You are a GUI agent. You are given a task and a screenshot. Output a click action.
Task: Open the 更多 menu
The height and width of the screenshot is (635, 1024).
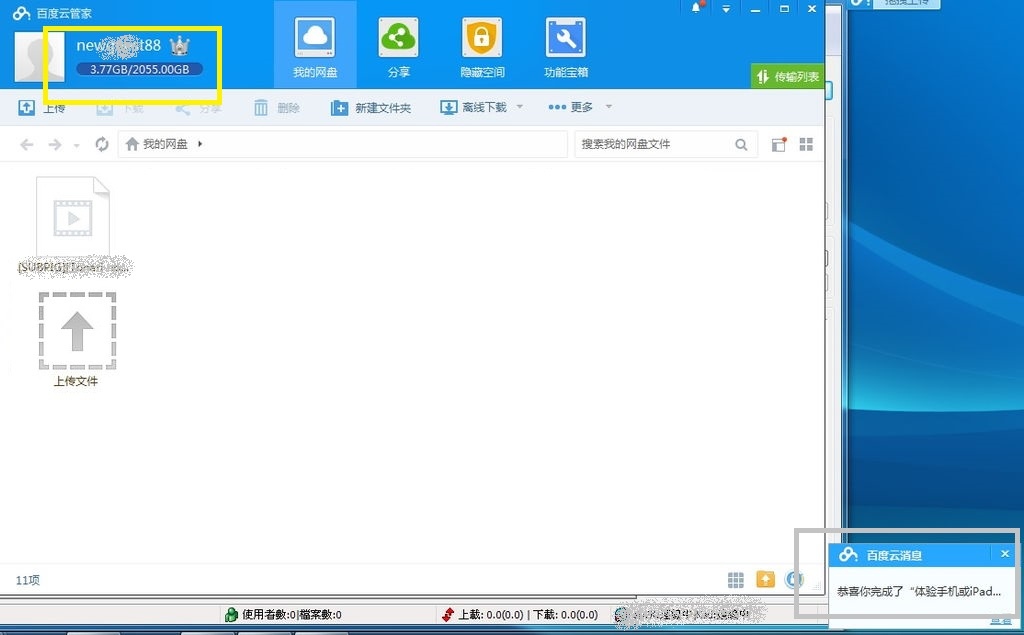(x=571, y=107)
